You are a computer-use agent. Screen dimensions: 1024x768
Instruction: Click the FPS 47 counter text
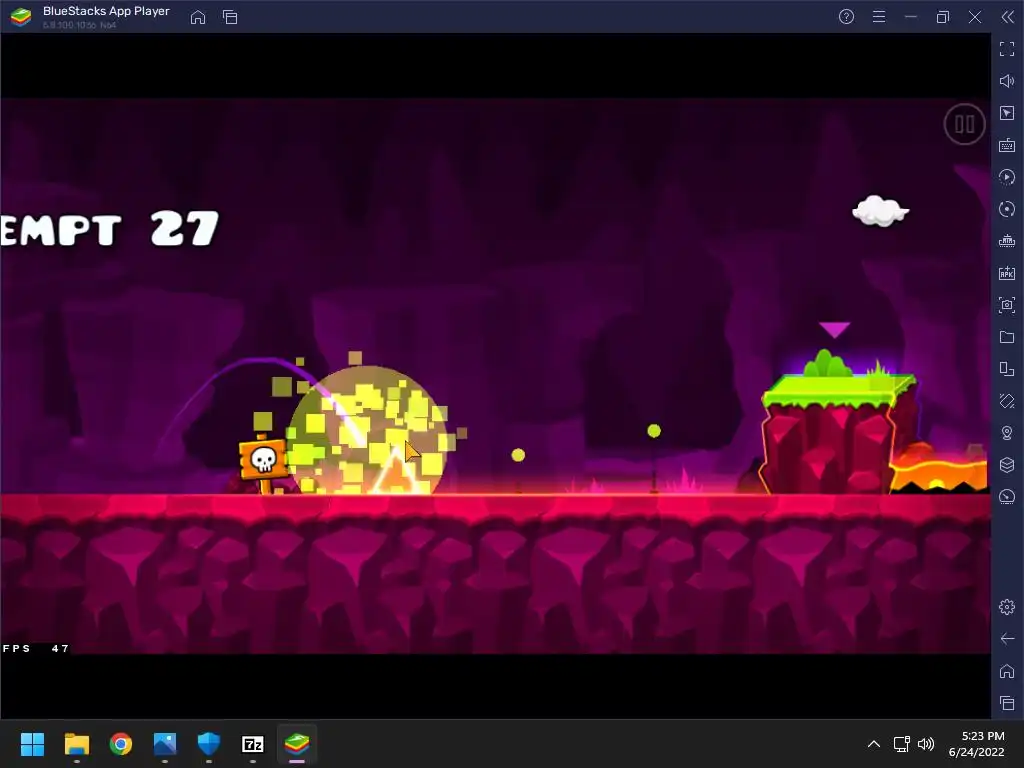pos(36,648)
